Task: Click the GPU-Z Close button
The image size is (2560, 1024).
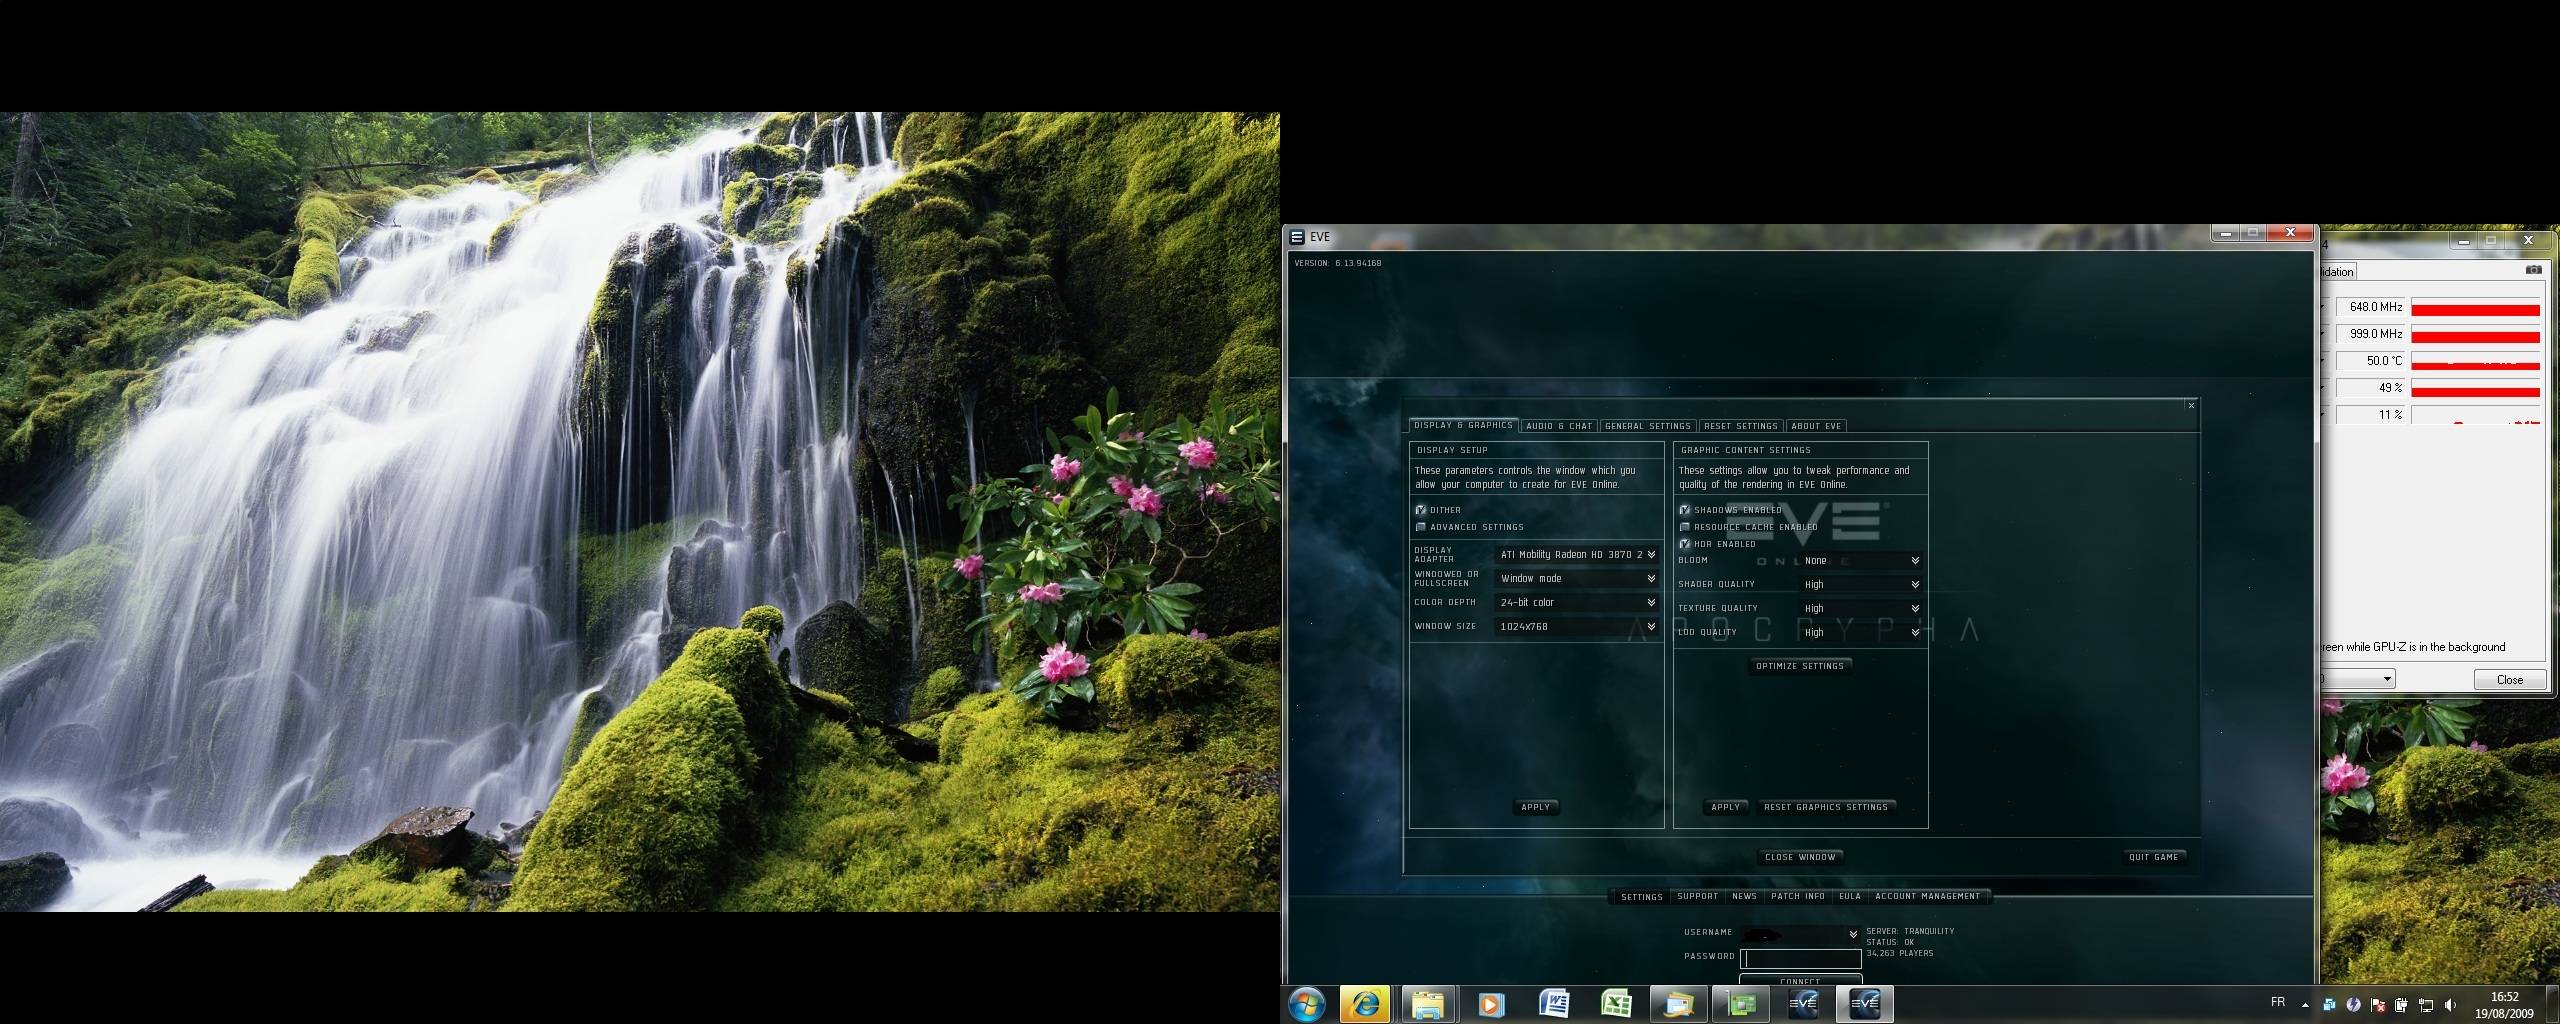Action: tap(2510, 679)
